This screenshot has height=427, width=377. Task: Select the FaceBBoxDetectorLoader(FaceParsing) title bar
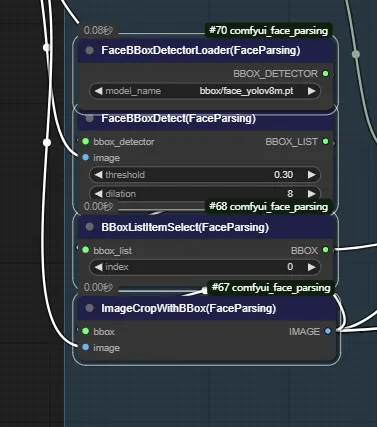coord(206,50)
